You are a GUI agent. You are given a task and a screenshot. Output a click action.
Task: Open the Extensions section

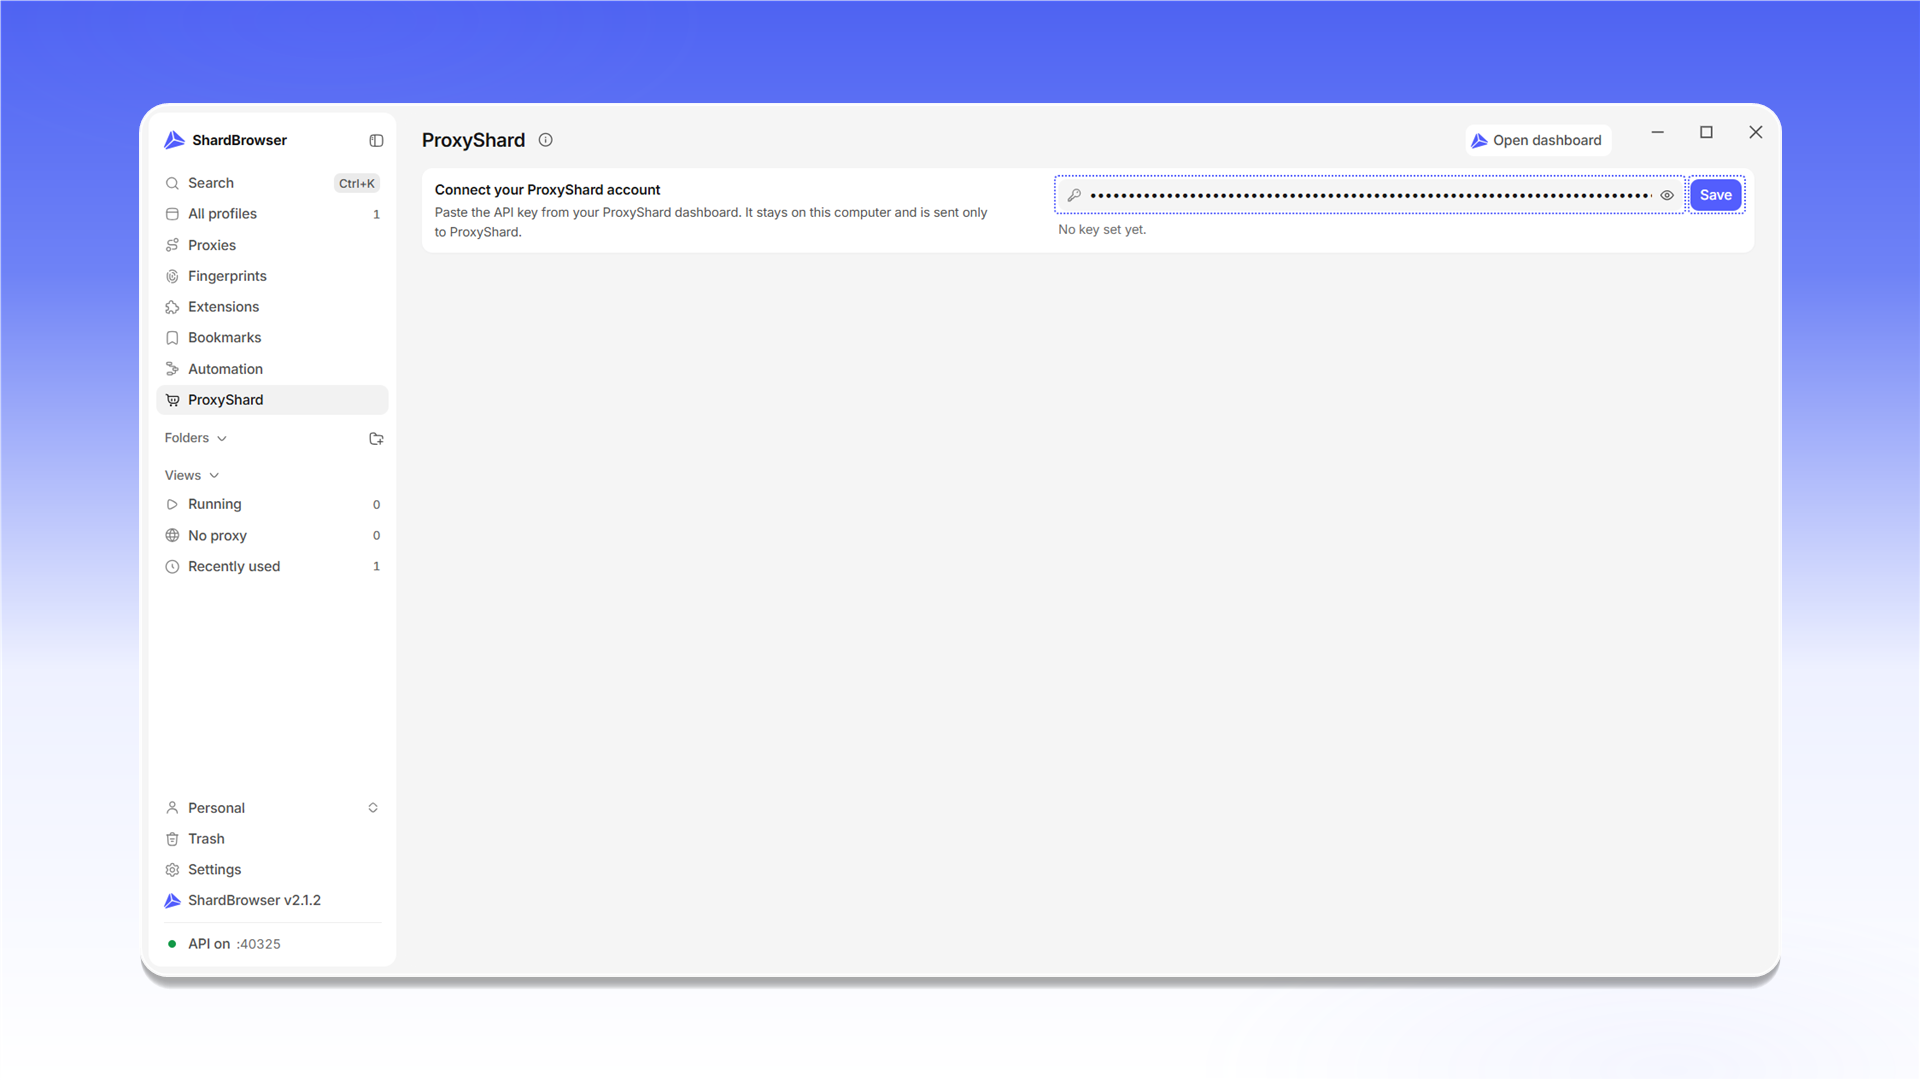[x=272, y=307]
